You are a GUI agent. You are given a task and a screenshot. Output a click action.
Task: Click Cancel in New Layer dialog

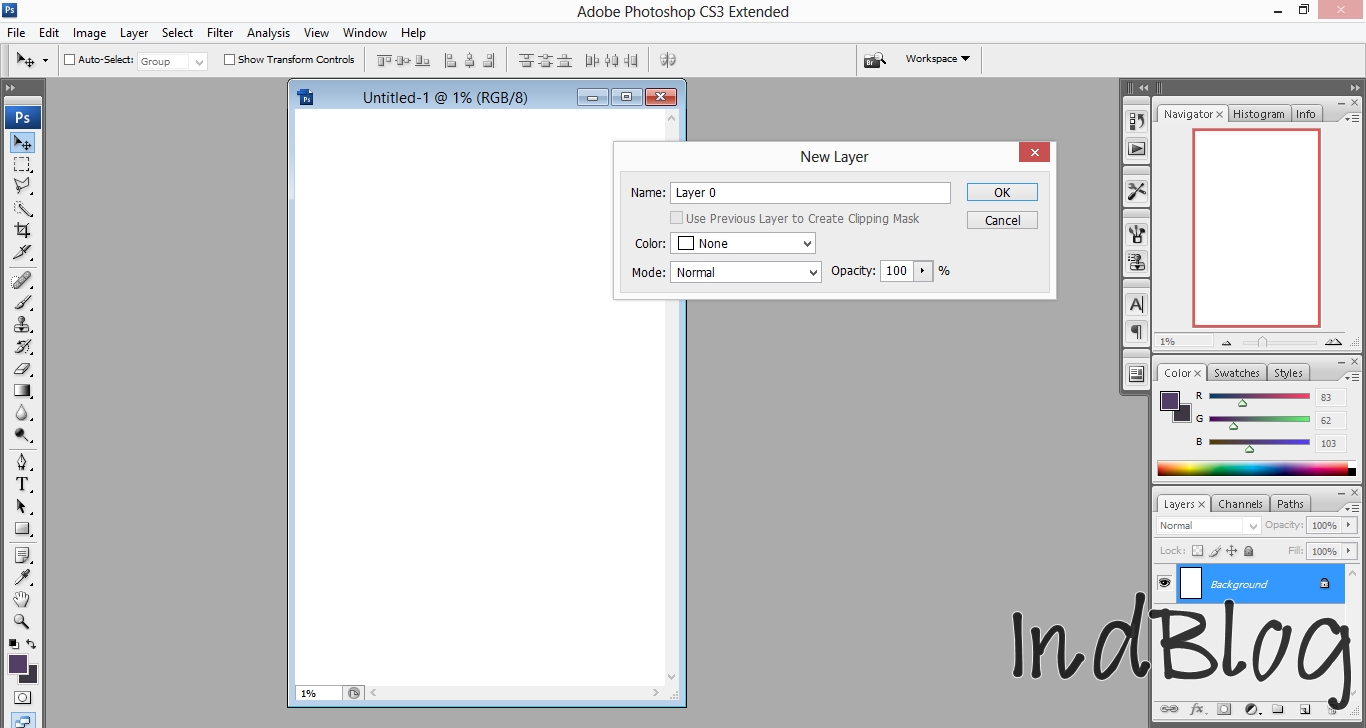click(1002, 221)
